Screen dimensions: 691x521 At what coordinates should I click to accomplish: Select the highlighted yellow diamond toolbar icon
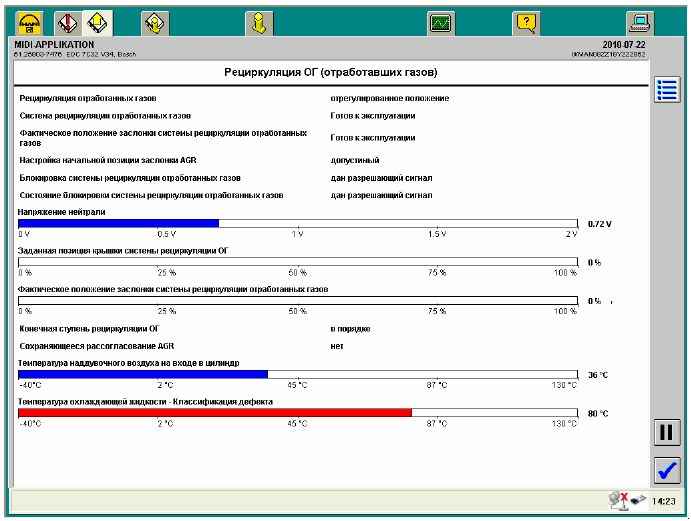pos(96,20)
